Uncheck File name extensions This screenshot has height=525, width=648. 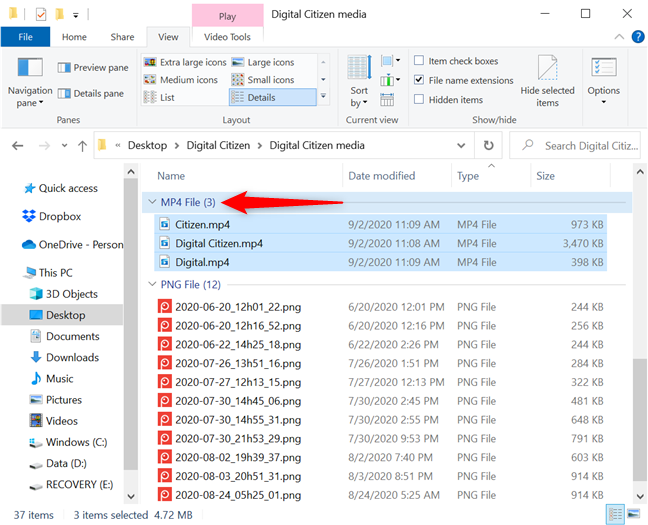[x=419, y=80]
